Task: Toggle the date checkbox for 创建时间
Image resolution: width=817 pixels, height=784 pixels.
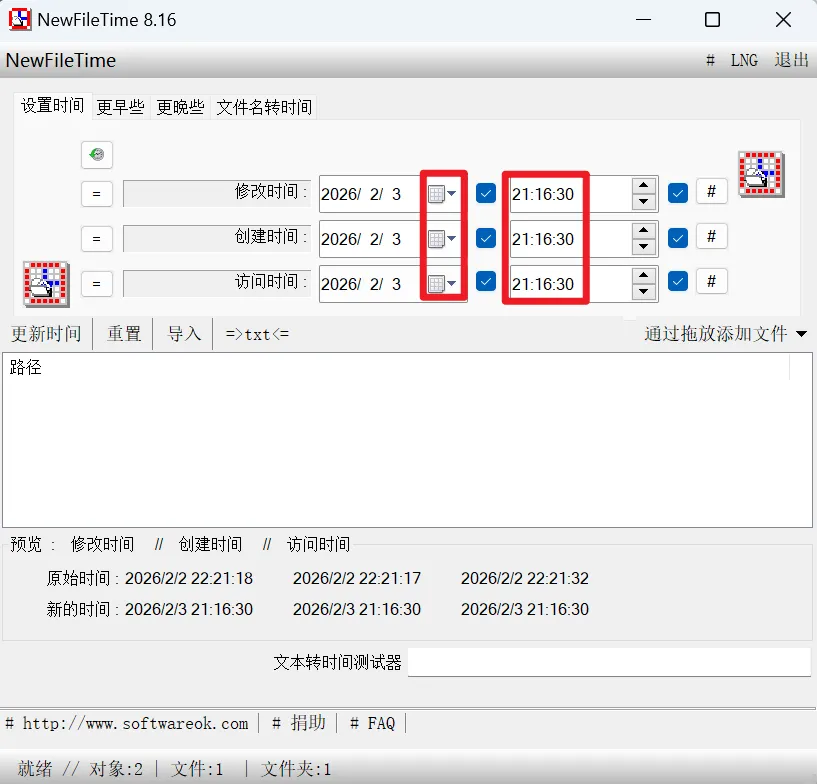Action: (486, 238)
